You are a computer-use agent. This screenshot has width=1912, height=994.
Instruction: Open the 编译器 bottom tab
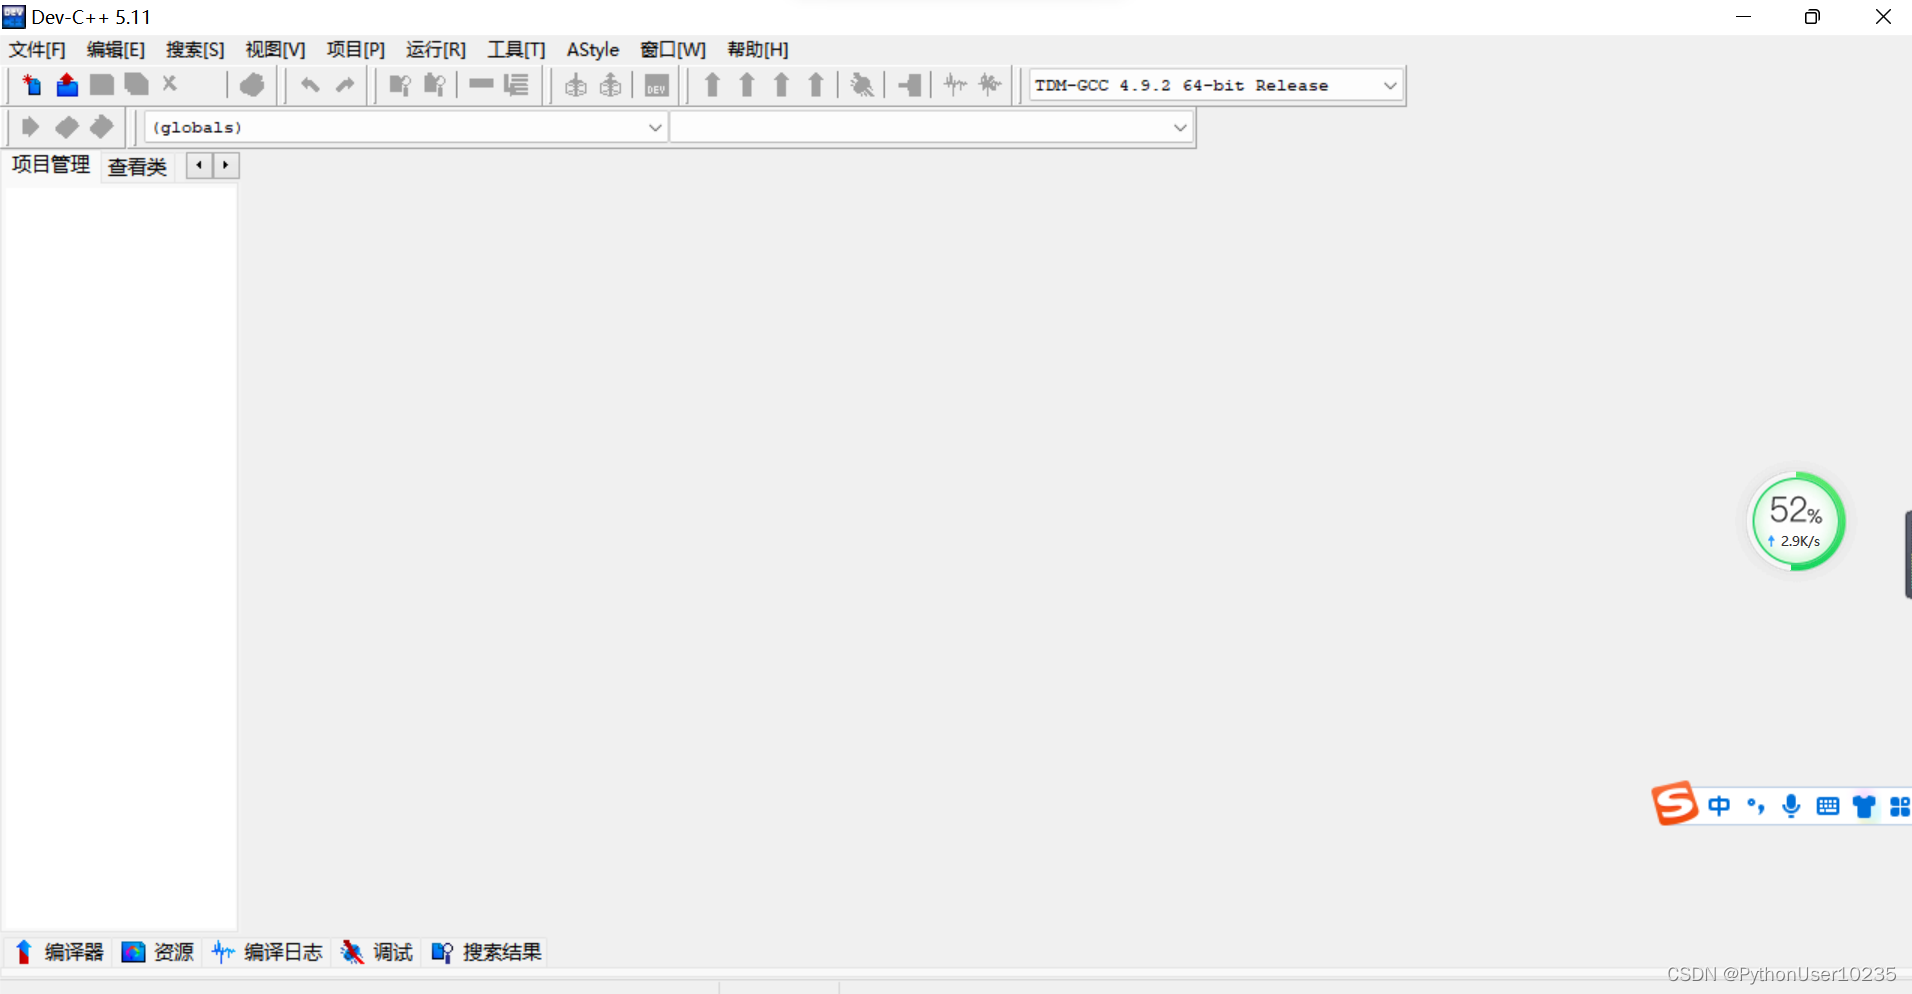(x=60, y=952)
